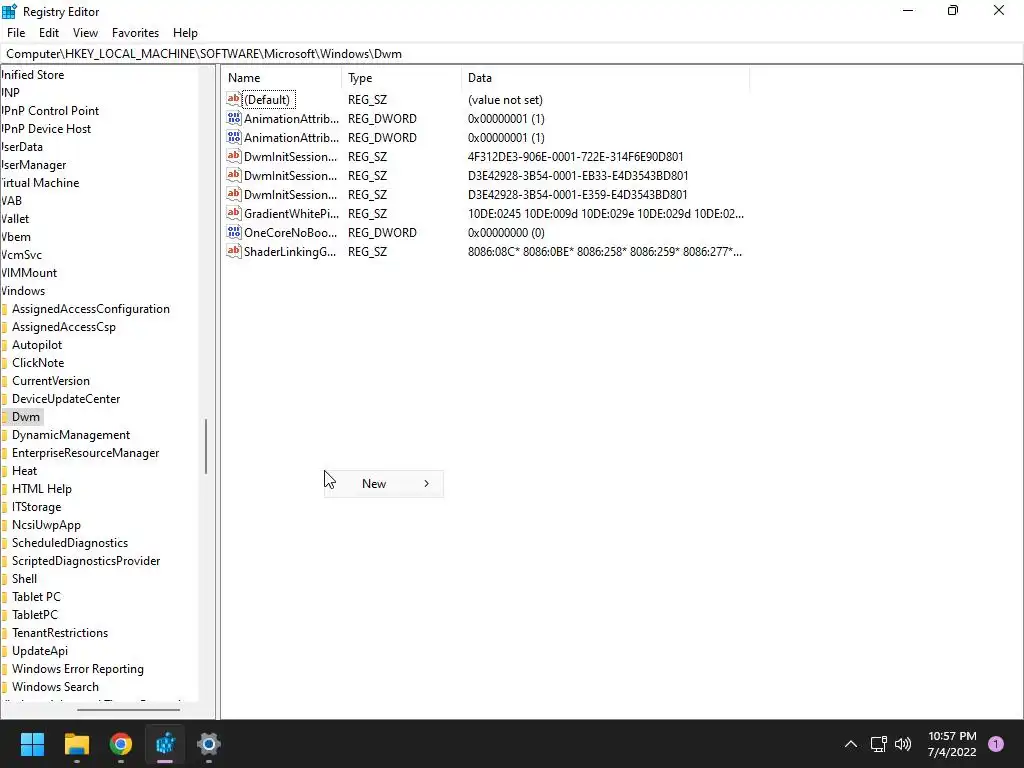Click the data D3E42928-3B54-0001-E359-E4D3543BD801
This screenshot has width=1024, height=768.
tap(577, 195)
